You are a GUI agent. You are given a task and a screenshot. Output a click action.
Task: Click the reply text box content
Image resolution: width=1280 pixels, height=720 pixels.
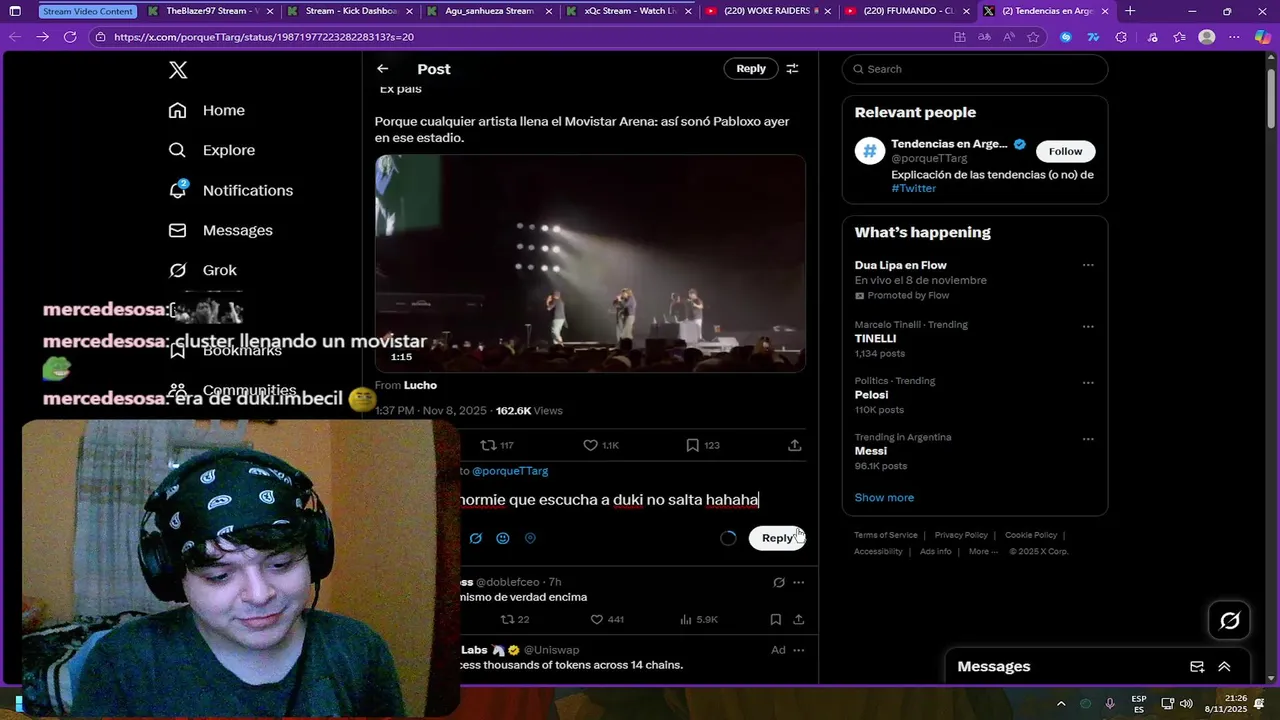(609, 500)
